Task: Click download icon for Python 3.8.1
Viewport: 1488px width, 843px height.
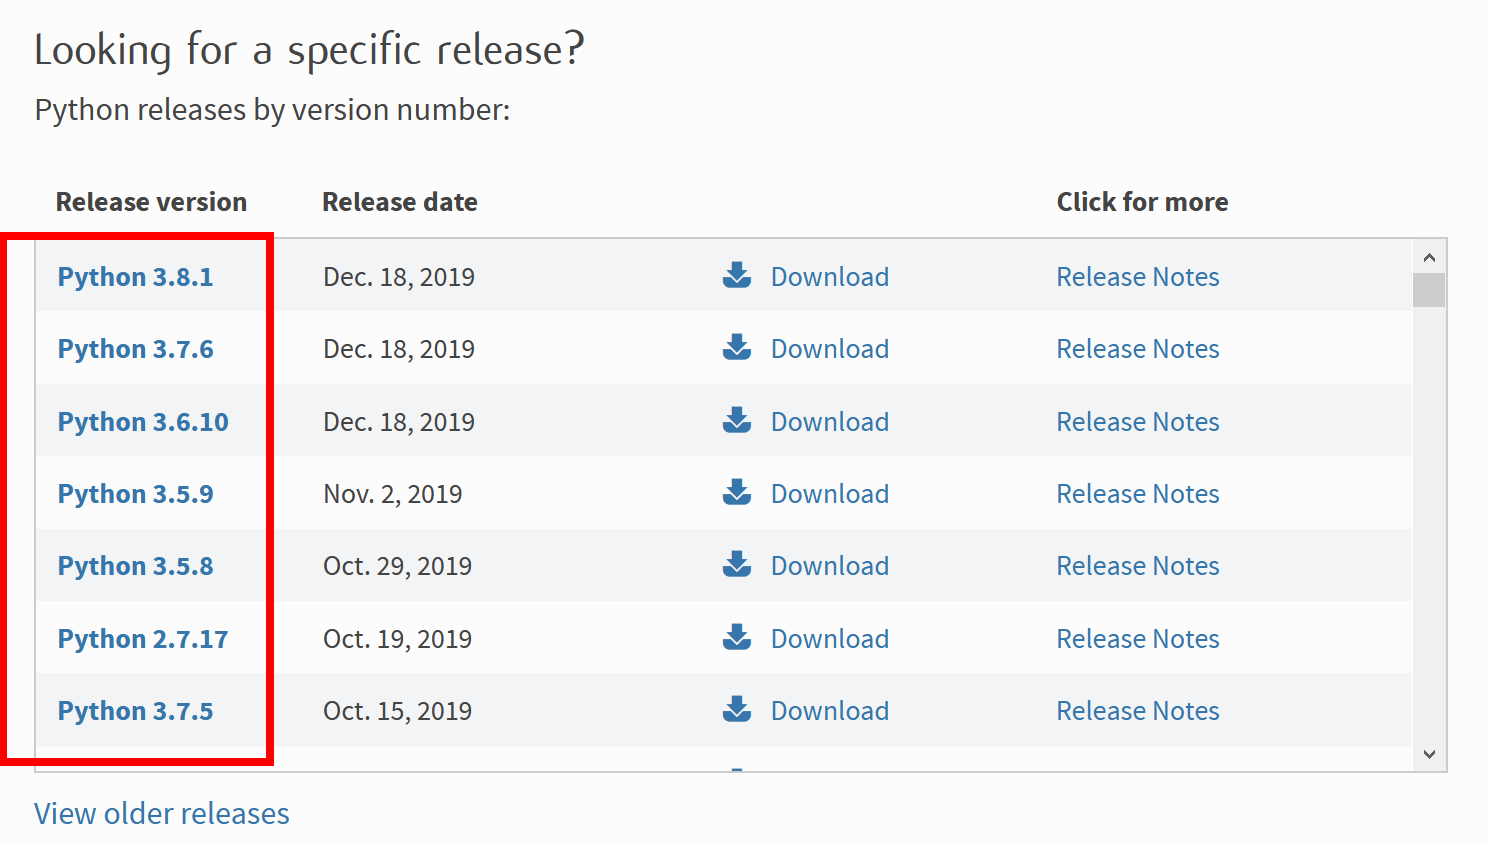Action: pyautogui.click(x=737, y=275)
